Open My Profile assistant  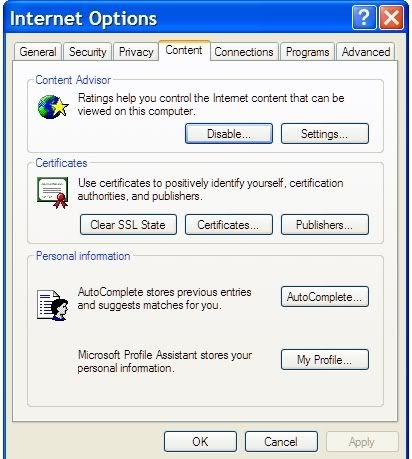[x=325, y=360]
